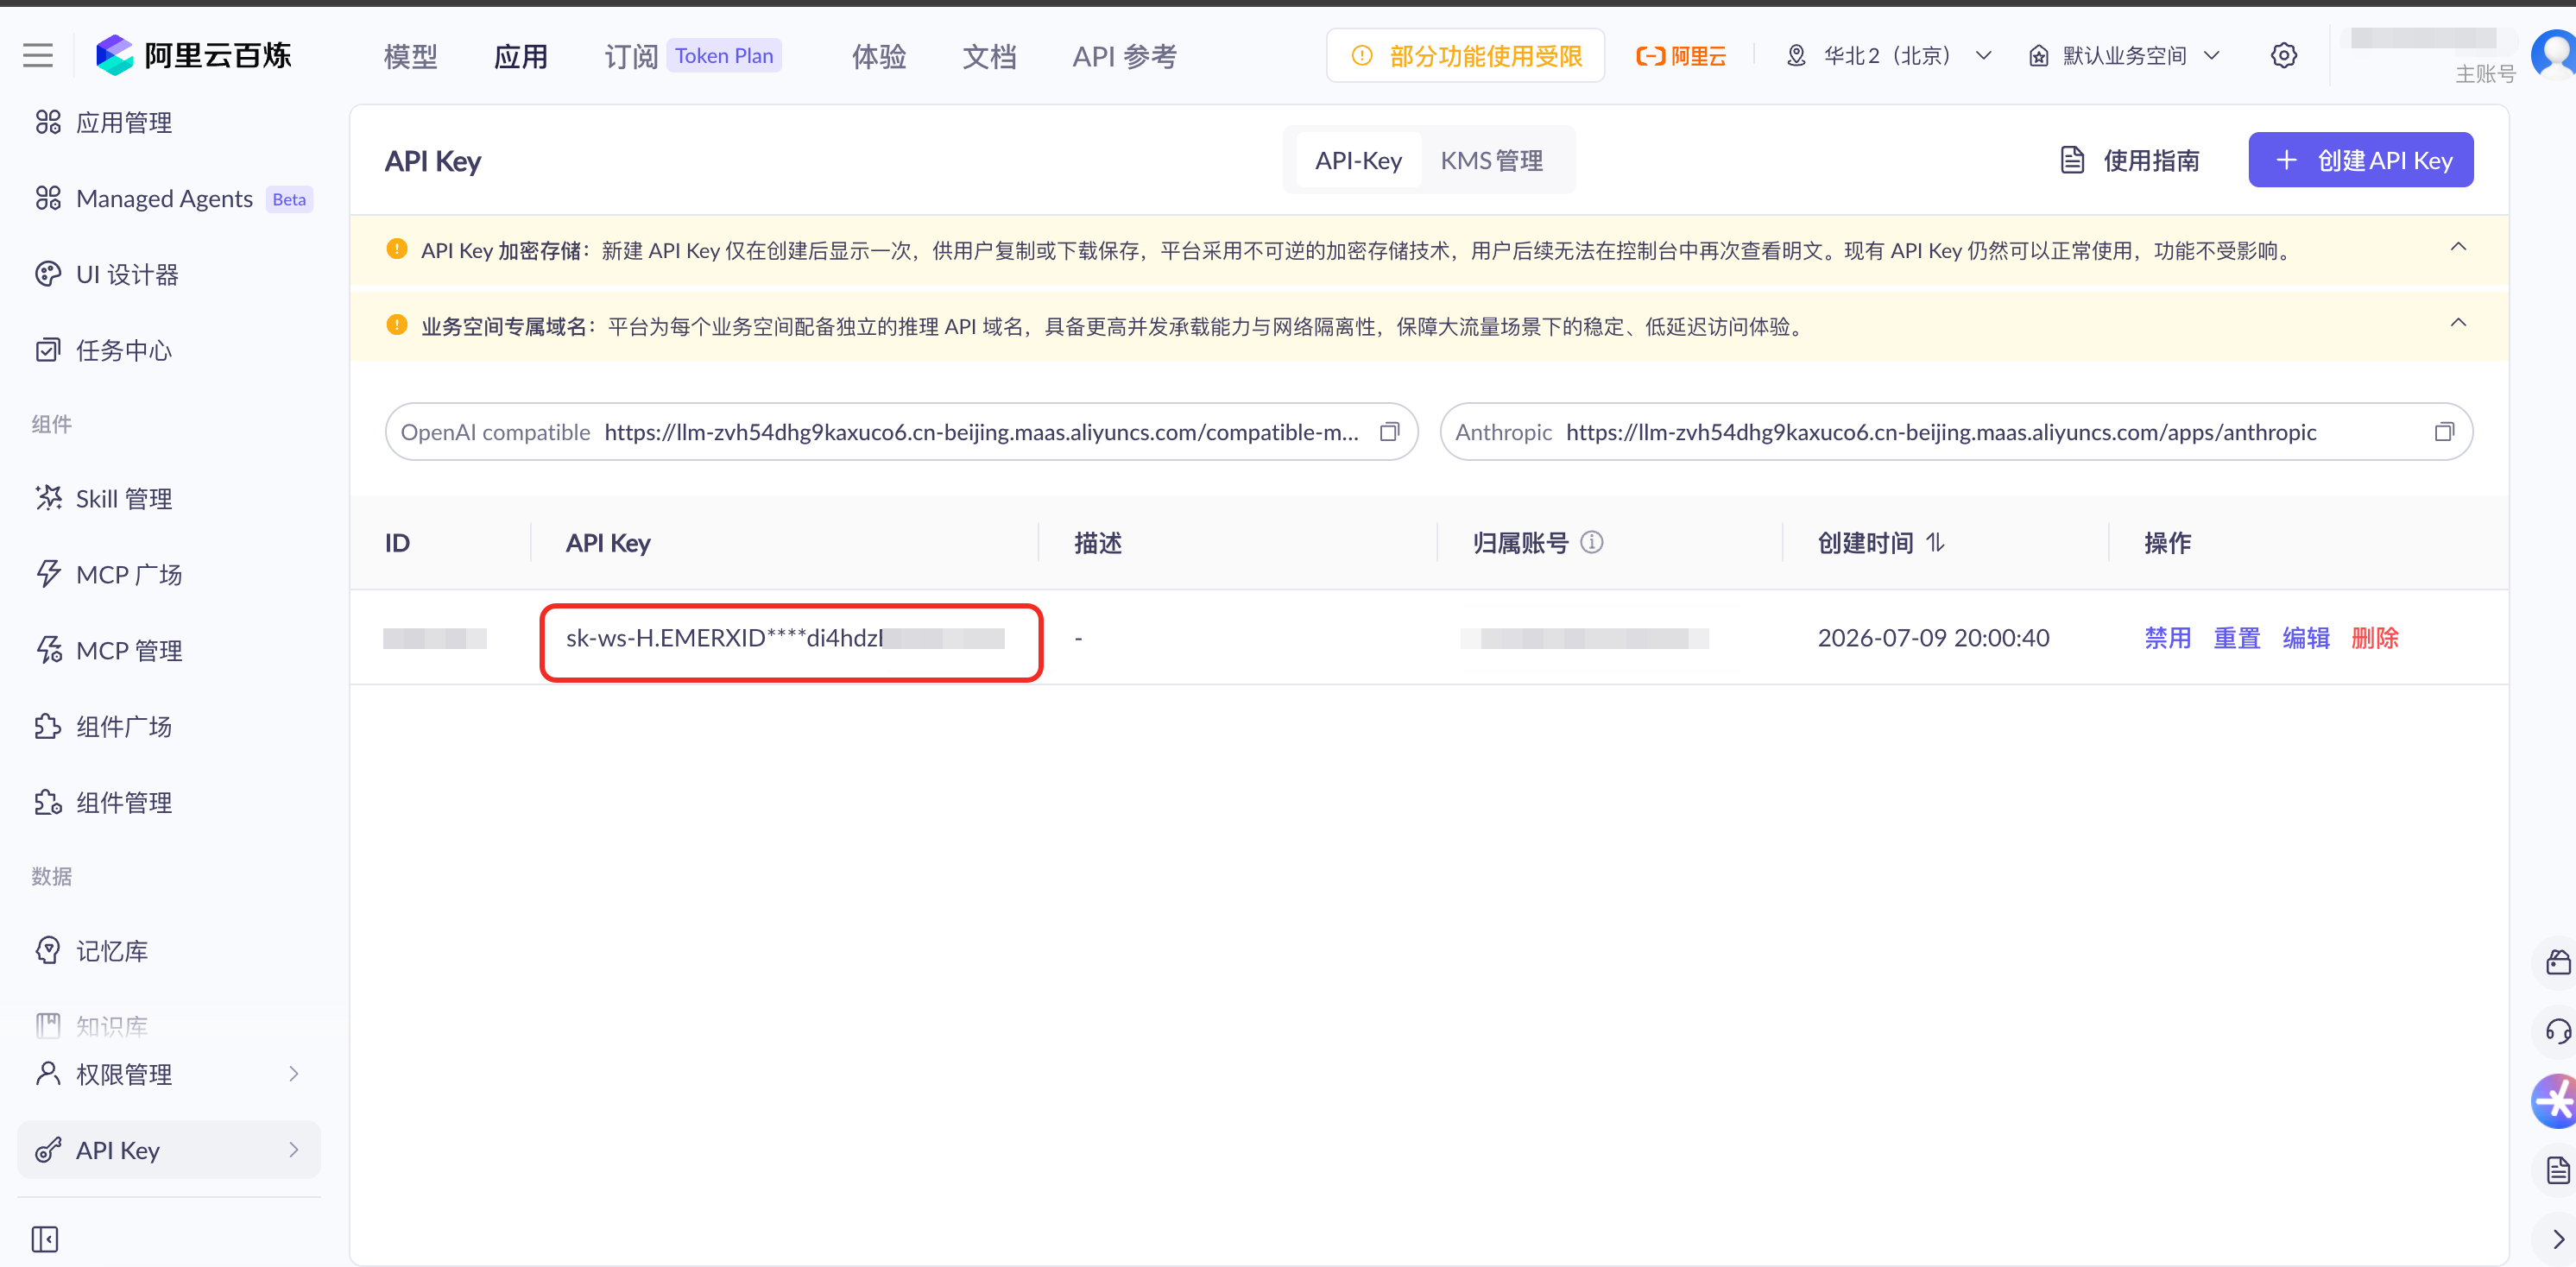The width and height of the screenshot is (2576, 1267).
Task: Open the 华北2（北京）region dropdown
Action: (x=1889, y=56)
